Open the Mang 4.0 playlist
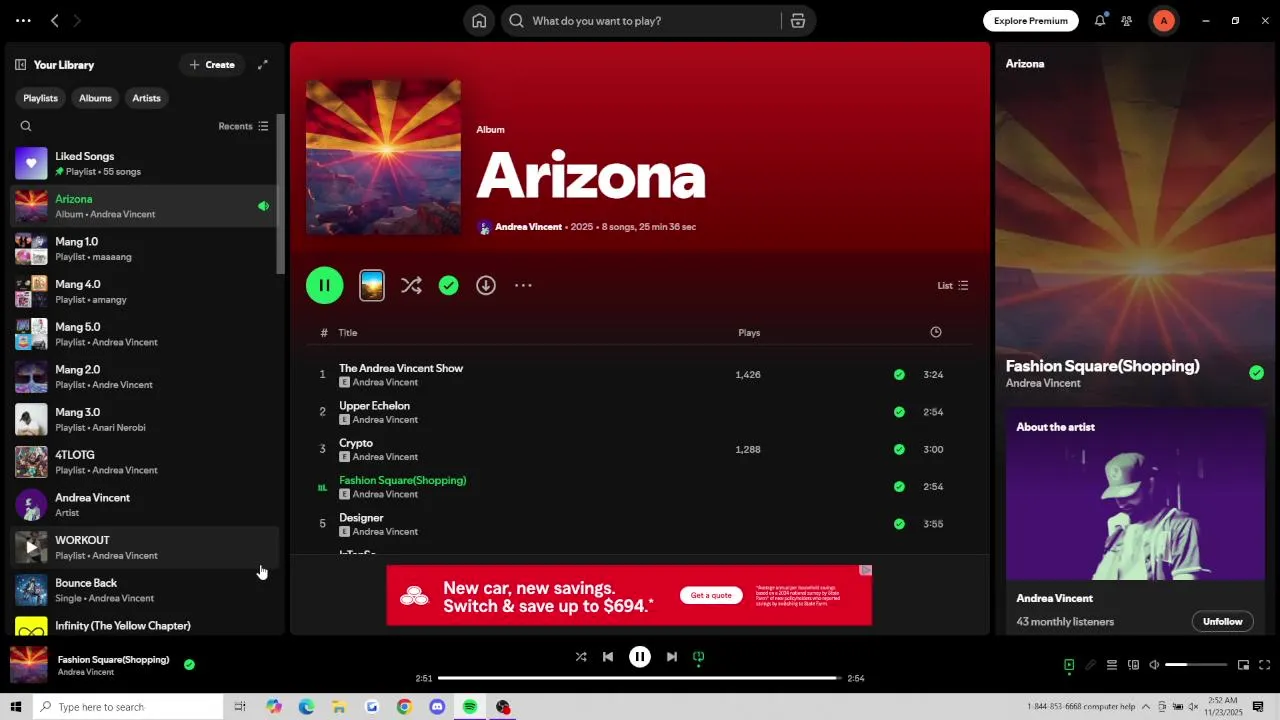 142,291
